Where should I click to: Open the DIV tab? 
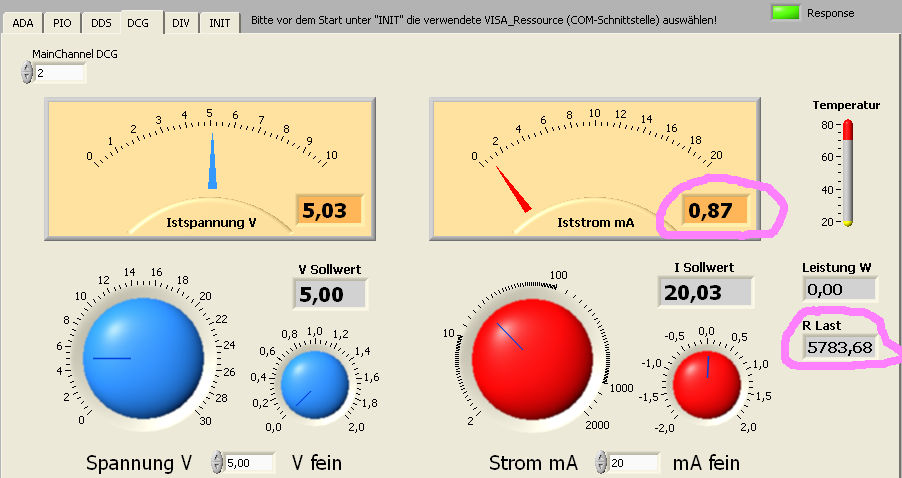tap(180, 21)
